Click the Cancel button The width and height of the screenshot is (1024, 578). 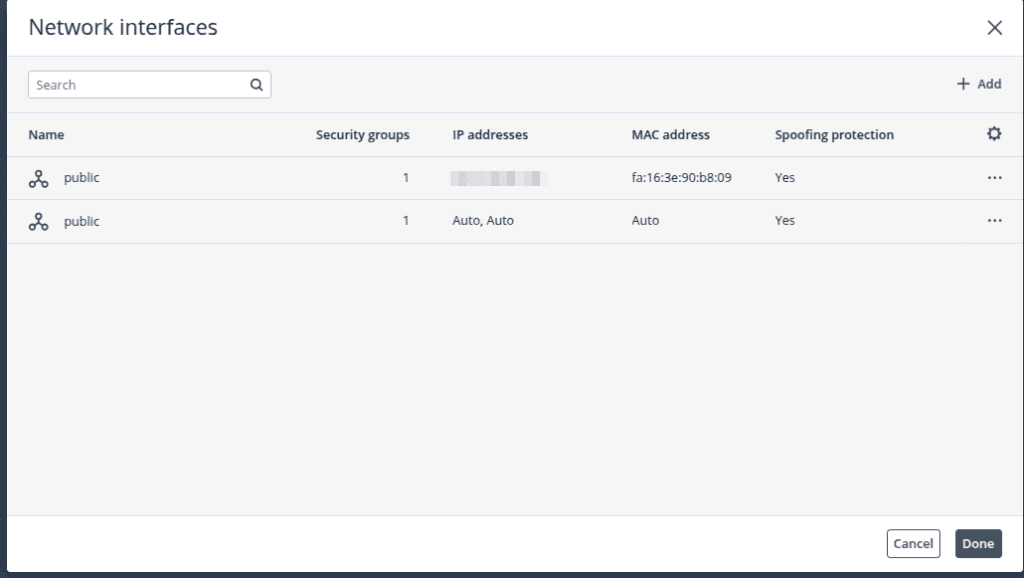(913, 543)
